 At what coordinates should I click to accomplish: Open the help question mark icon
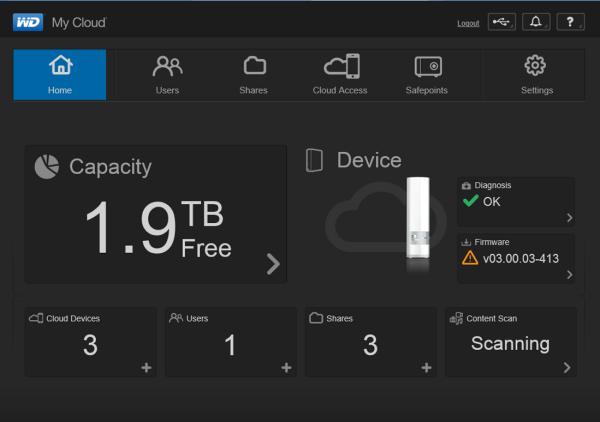(x=570, y=22)
